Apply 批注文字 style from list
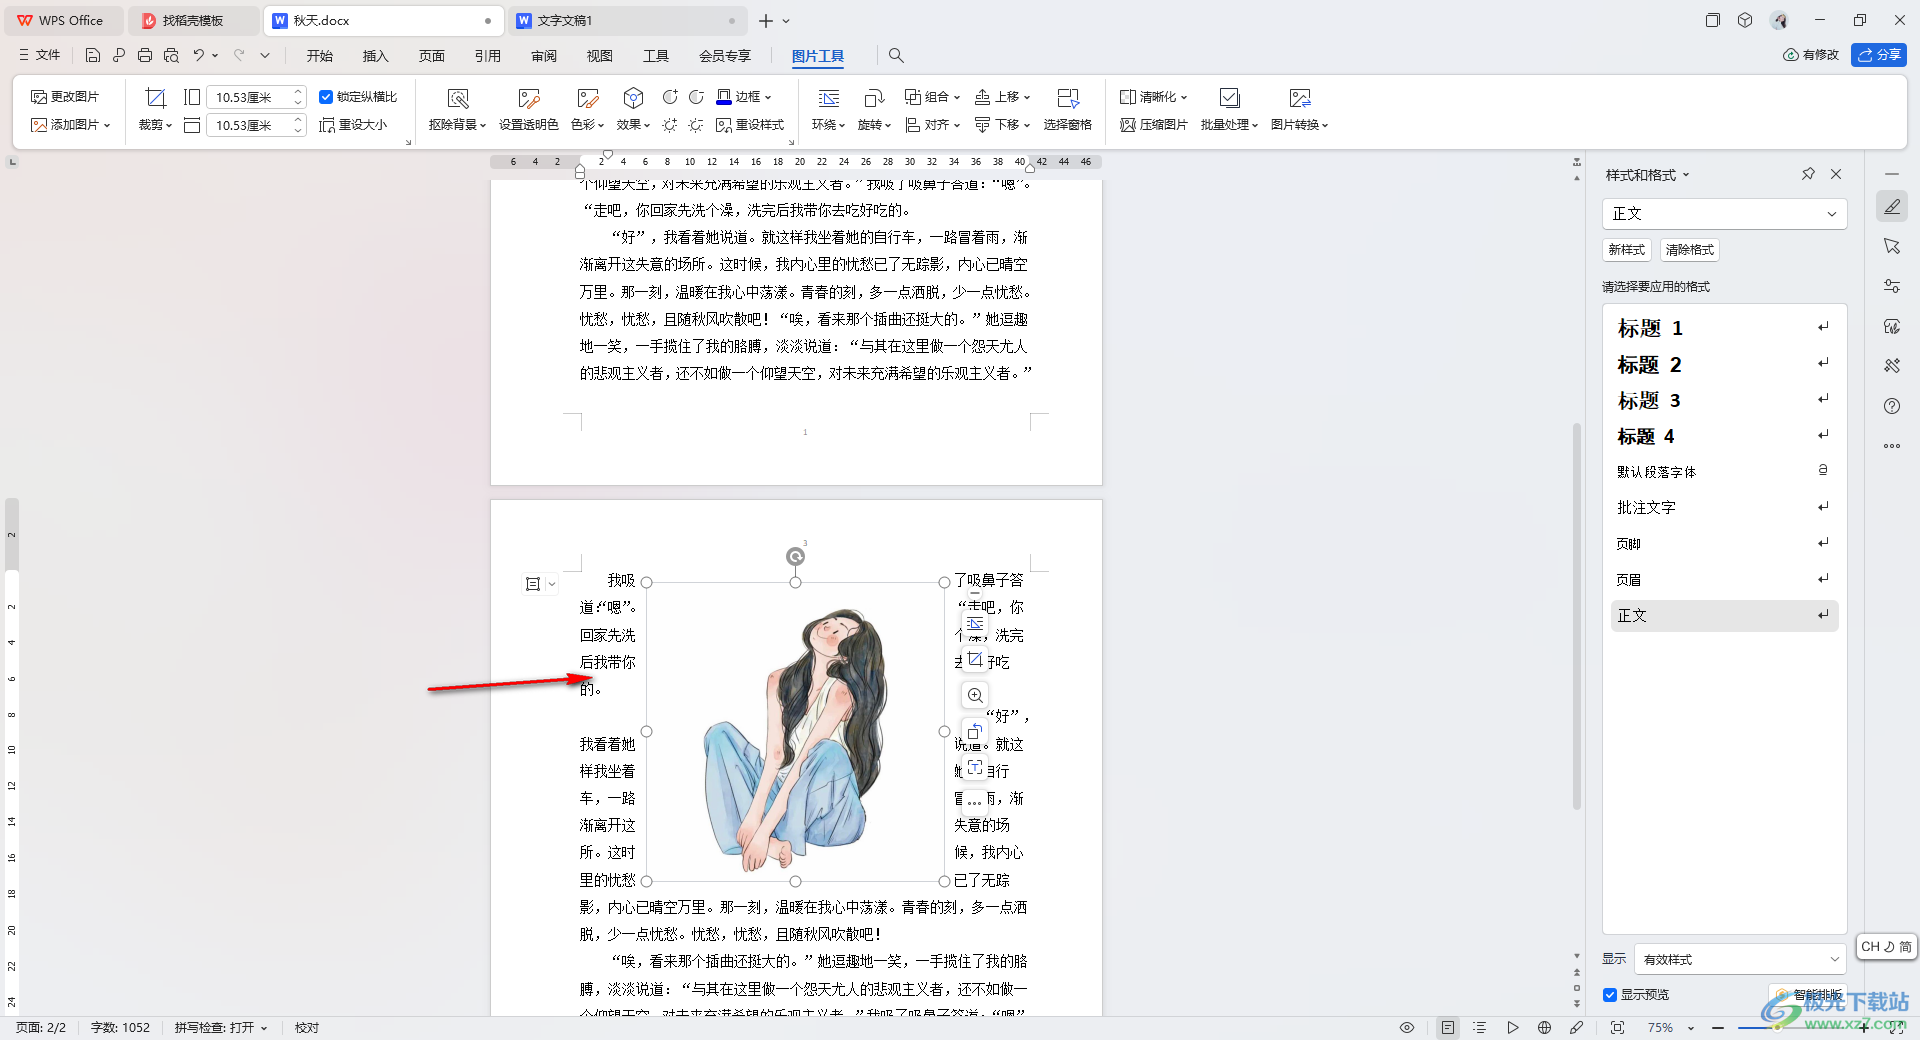The width and height of the screenshot is (1920, 1040). [1724, 508]
